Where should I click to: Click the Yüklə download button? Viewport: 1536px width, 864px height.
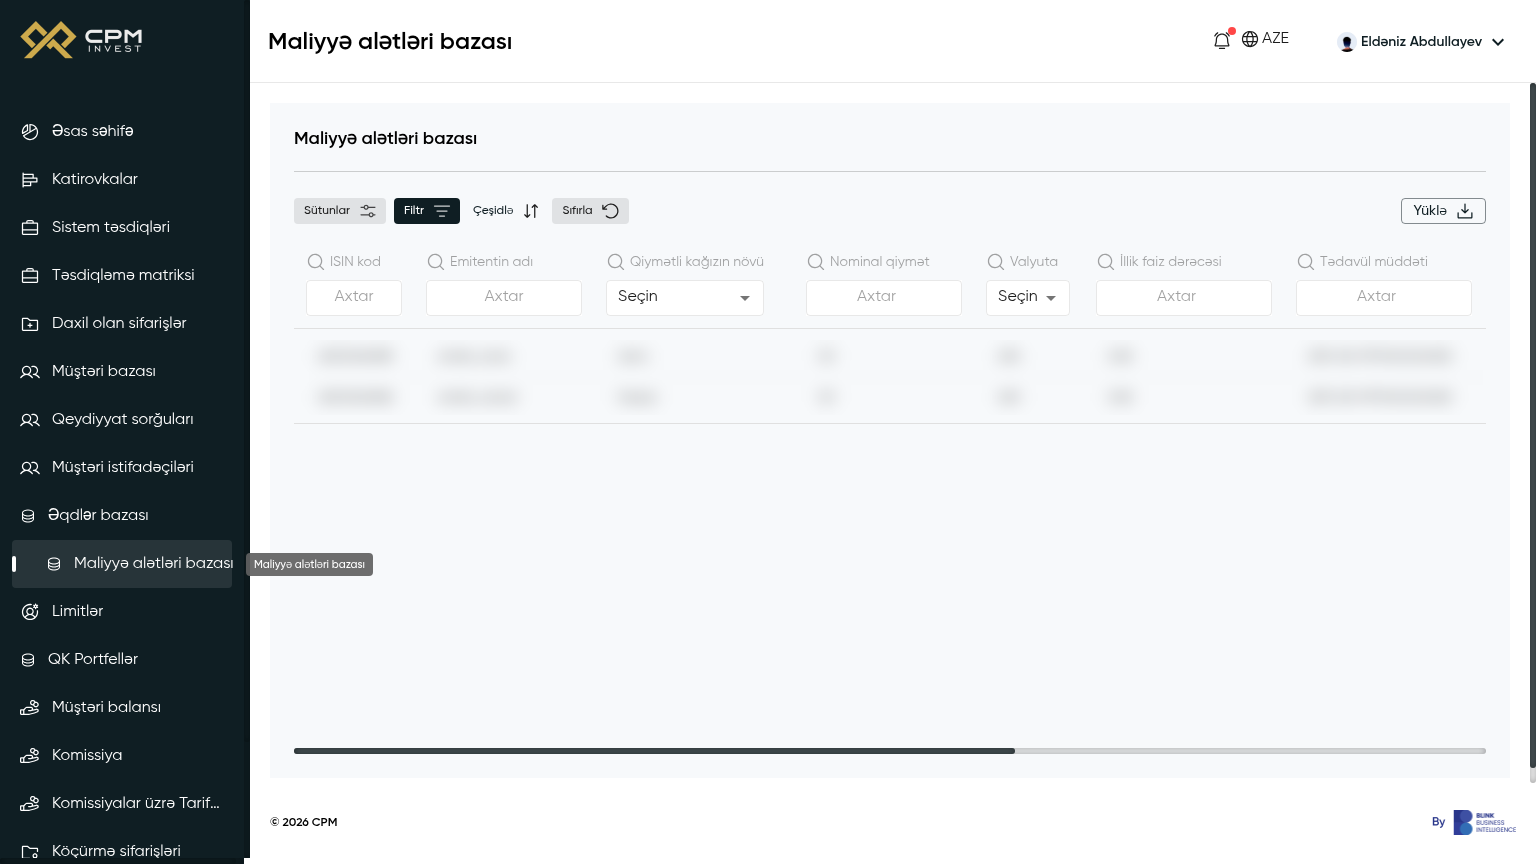pos(1443,211)
